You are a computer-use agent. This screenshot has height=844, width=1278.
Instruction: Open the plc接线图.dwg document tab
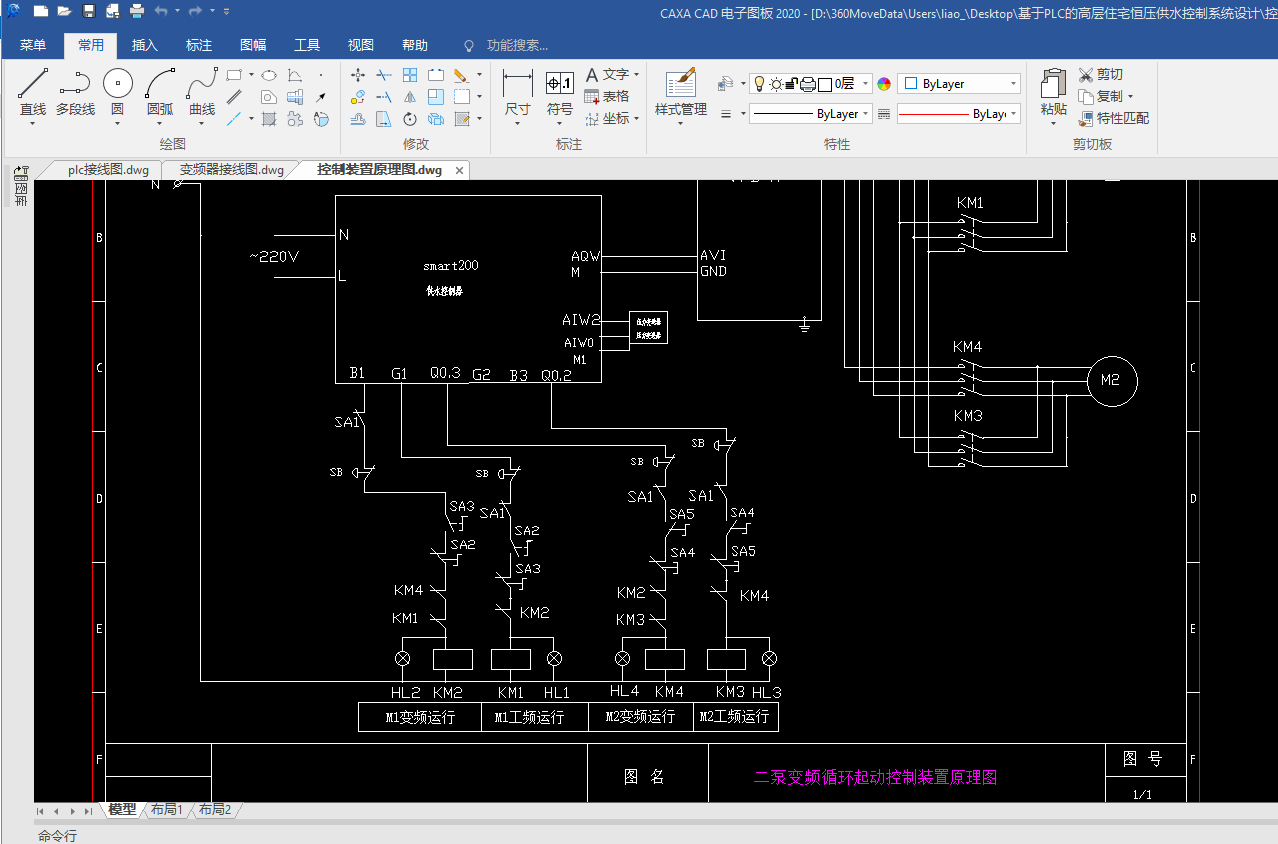coord(108,170)
